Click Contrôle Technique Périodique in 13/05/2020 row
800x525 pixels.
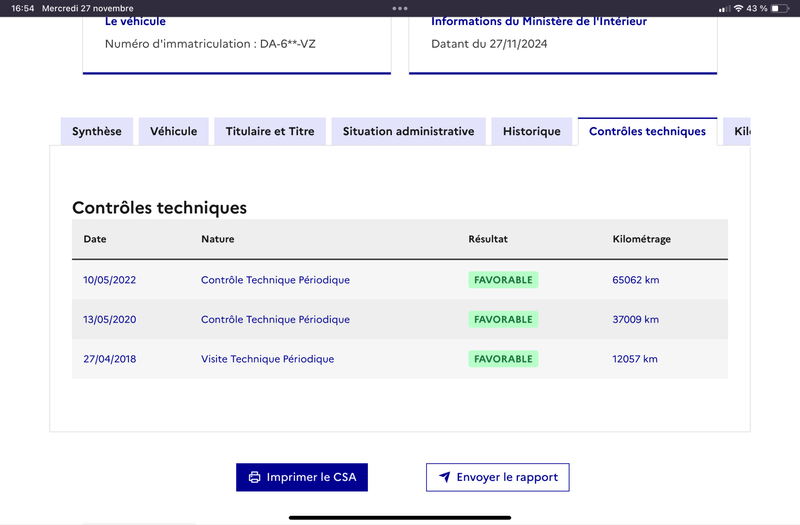tap(276, 319)
